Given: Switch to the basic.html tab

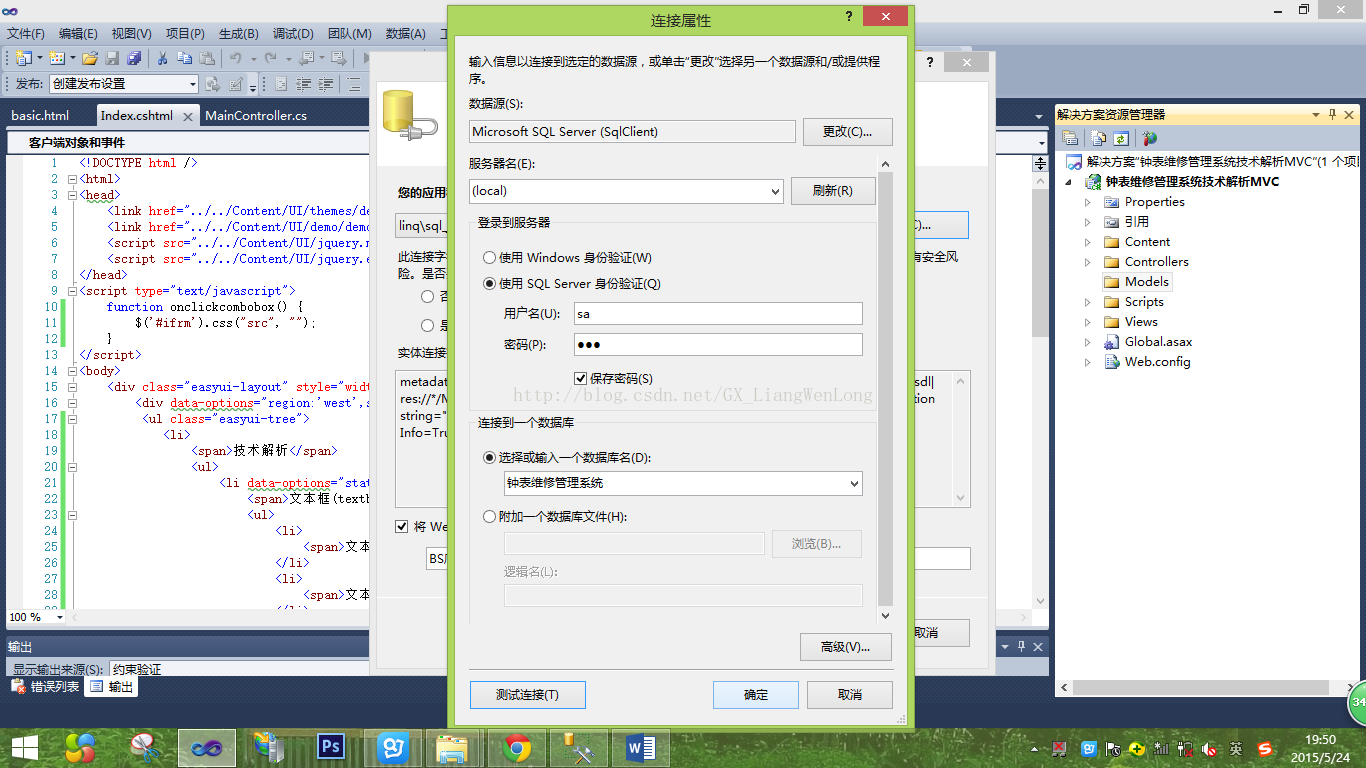Looking at the screenshot, I should point(40,116).
